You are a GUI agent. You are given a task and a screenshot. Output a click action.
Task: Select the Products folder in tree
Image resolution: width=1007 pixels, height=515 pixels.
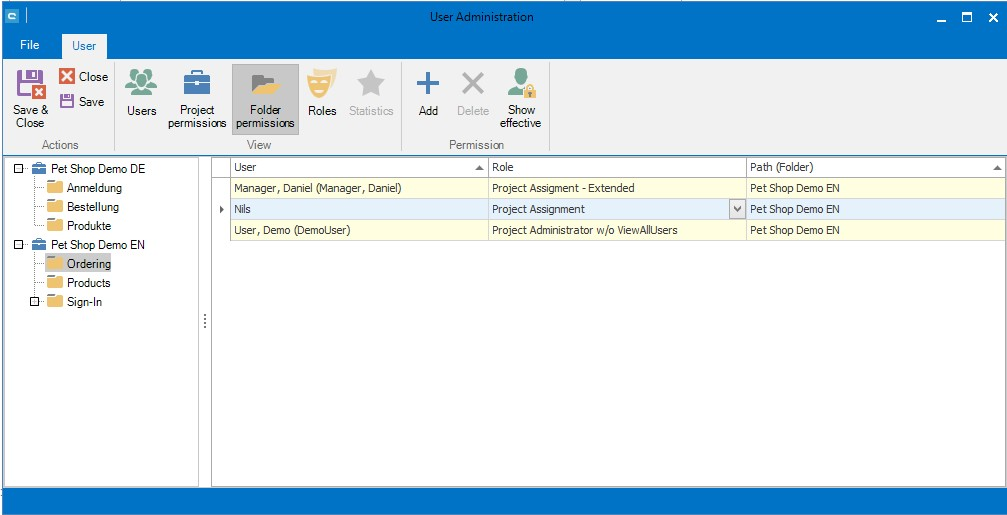click(x=88, y=283)
